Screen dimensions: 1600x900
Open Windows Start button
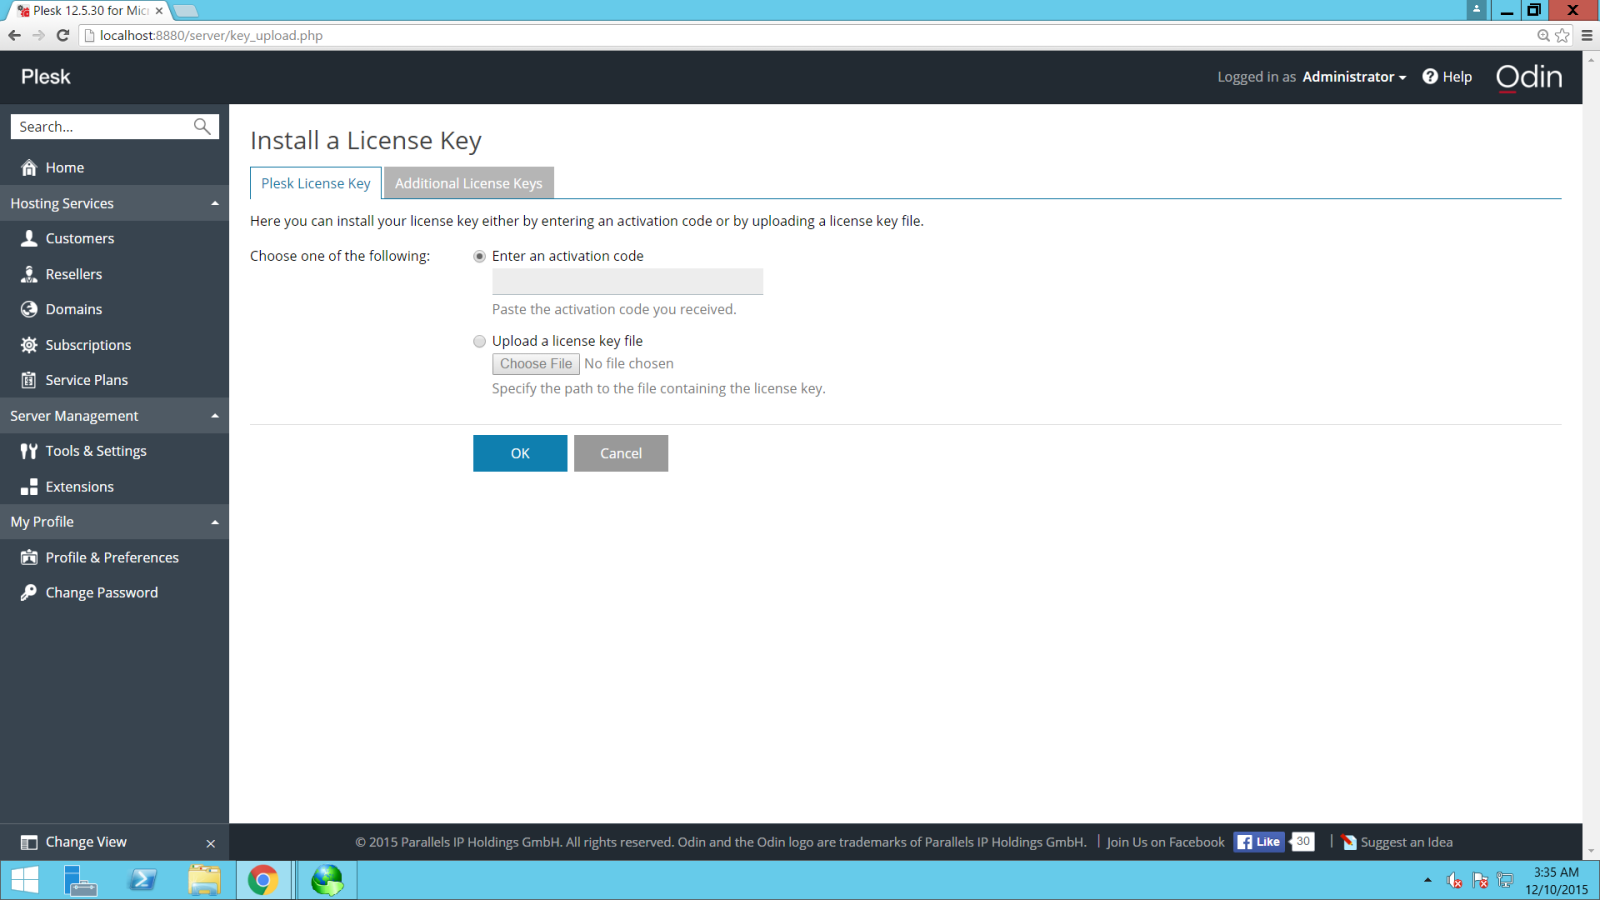click(x=24, y=880)
